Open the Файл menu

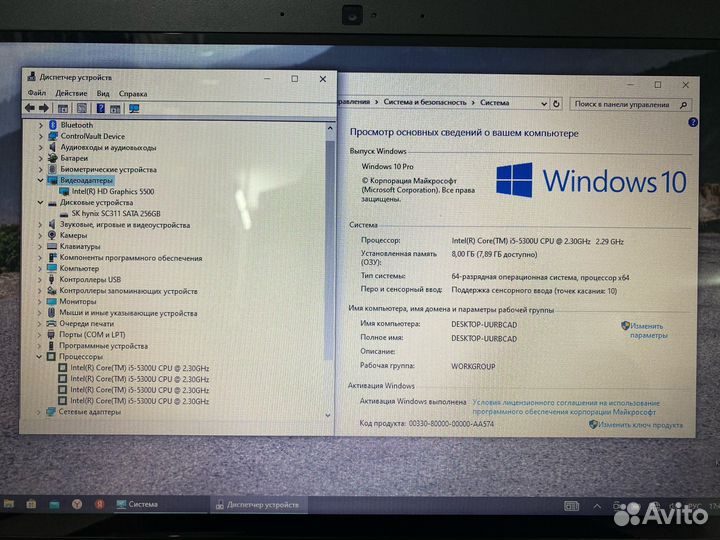point(37,93)
